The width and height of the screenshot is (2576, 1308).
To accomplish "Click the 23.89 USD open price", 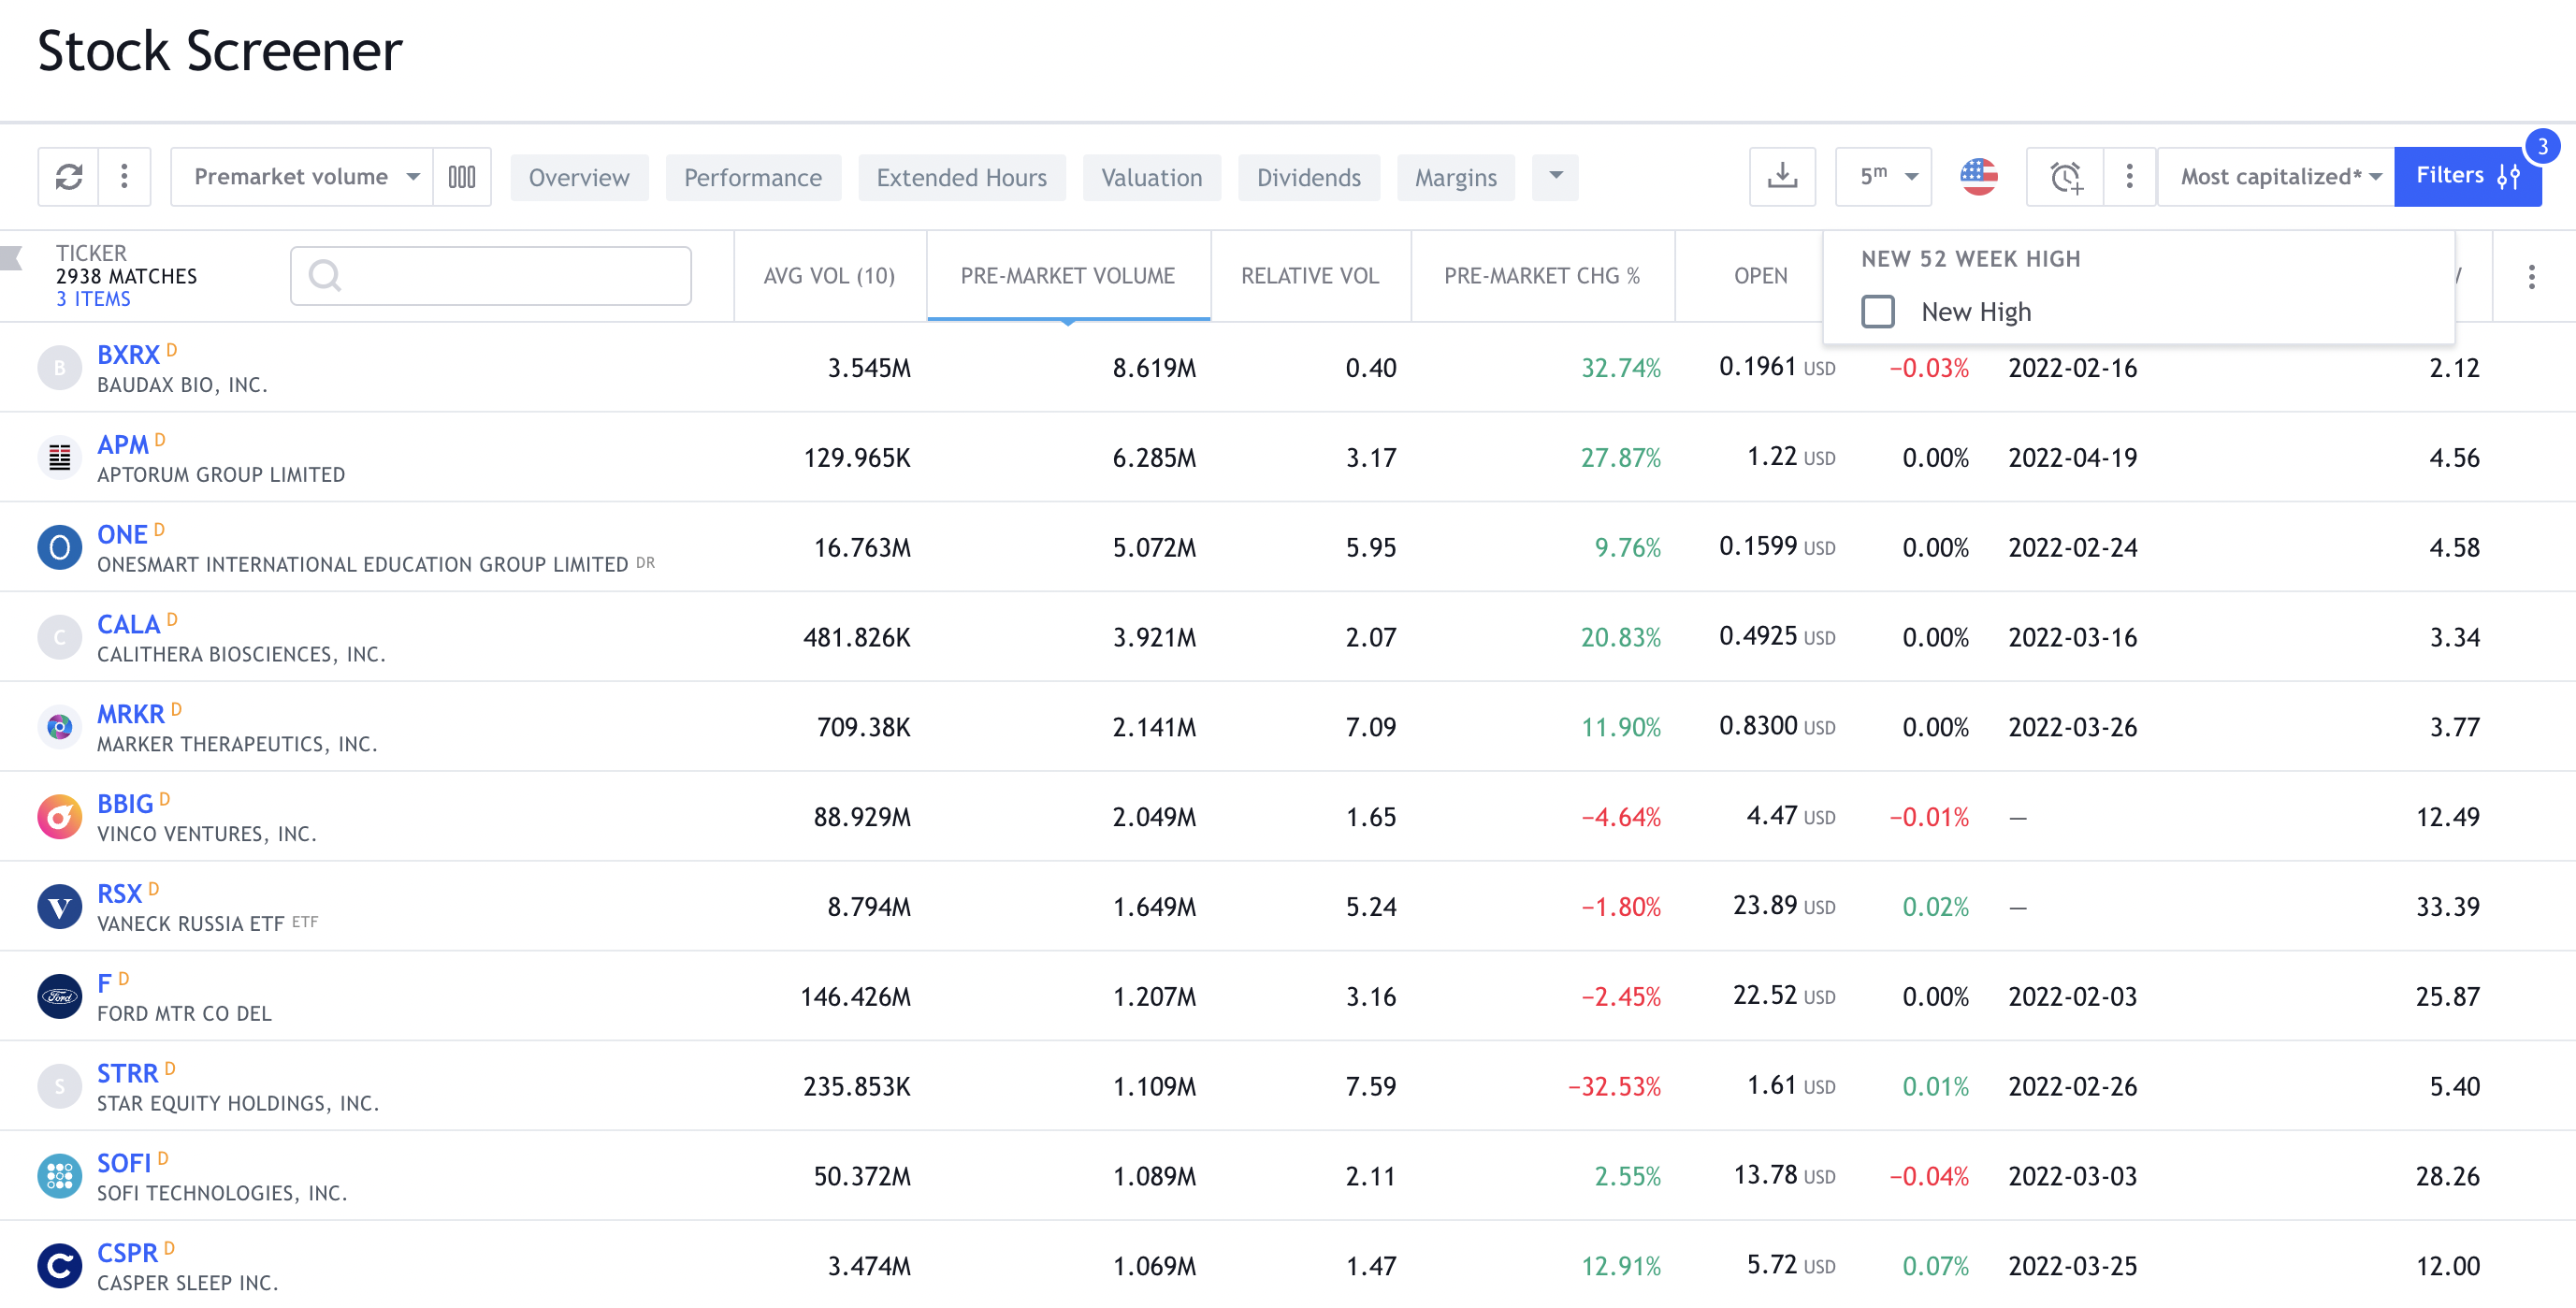I will point(1784,907).
